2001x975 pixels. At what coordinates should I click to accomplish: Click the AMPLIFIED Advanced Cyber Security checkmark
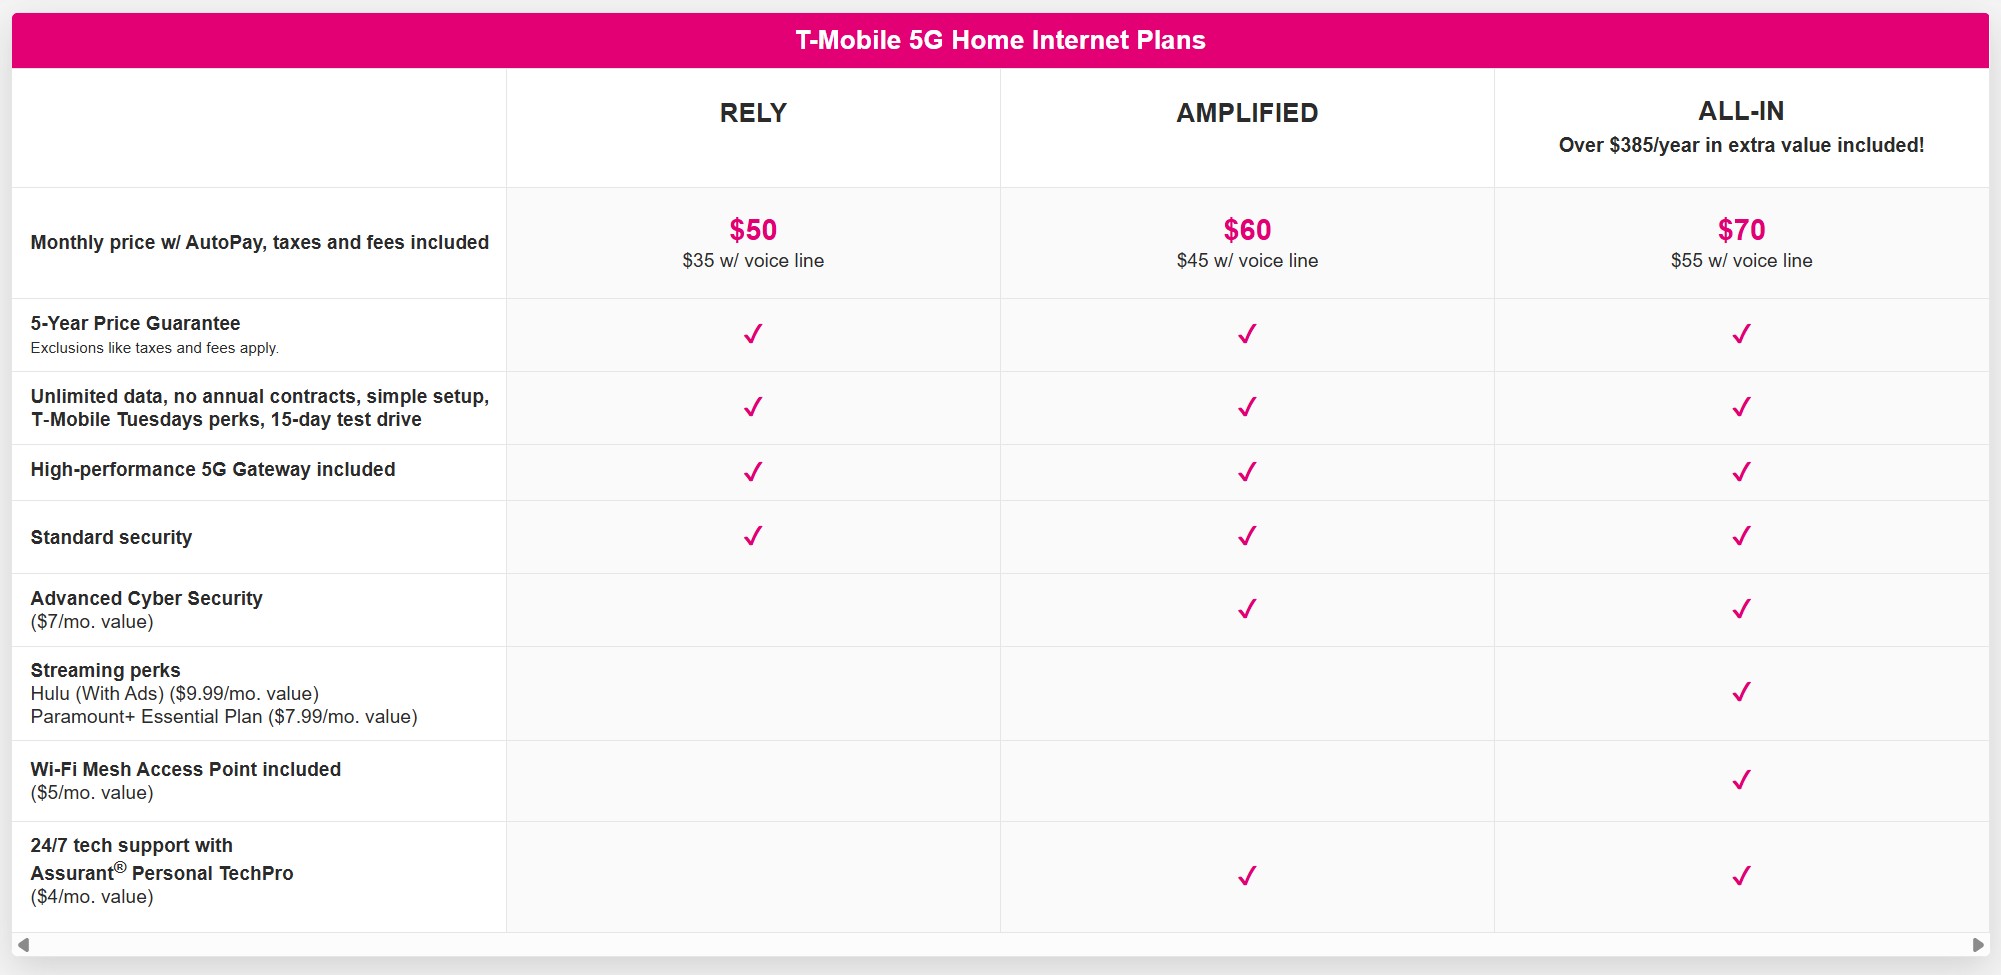(1246, 607)
